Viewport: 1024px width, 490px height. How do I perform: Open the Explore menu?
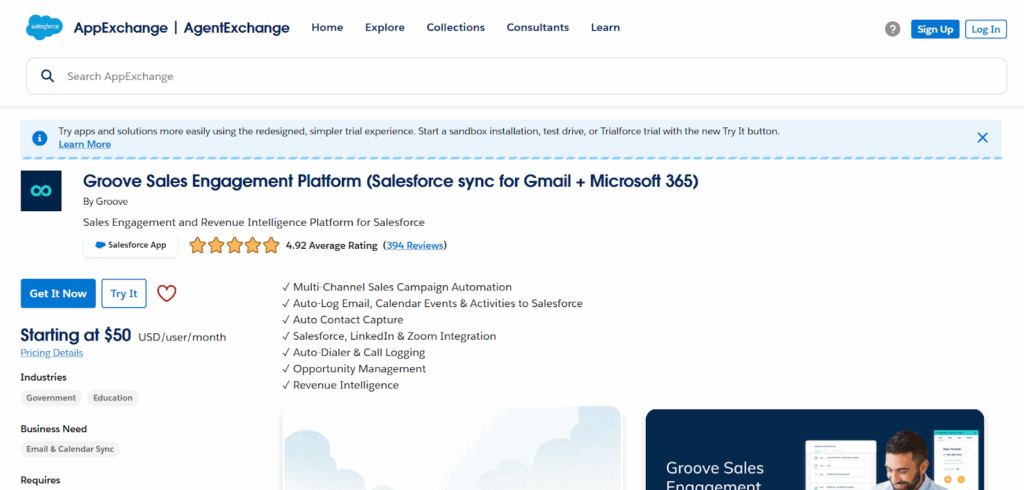coord(385,27)
